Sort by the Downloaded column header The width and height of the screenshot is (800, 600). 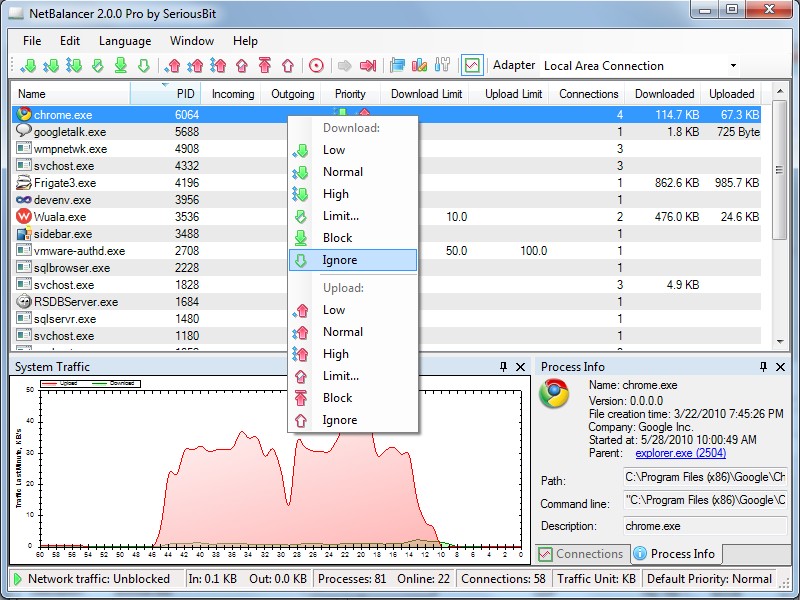click(664, 94)
